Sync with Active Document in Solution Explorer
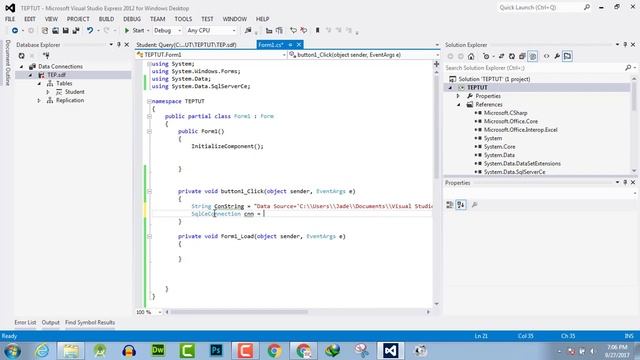This screenshot has height=360, width=640. coord(501,56)
